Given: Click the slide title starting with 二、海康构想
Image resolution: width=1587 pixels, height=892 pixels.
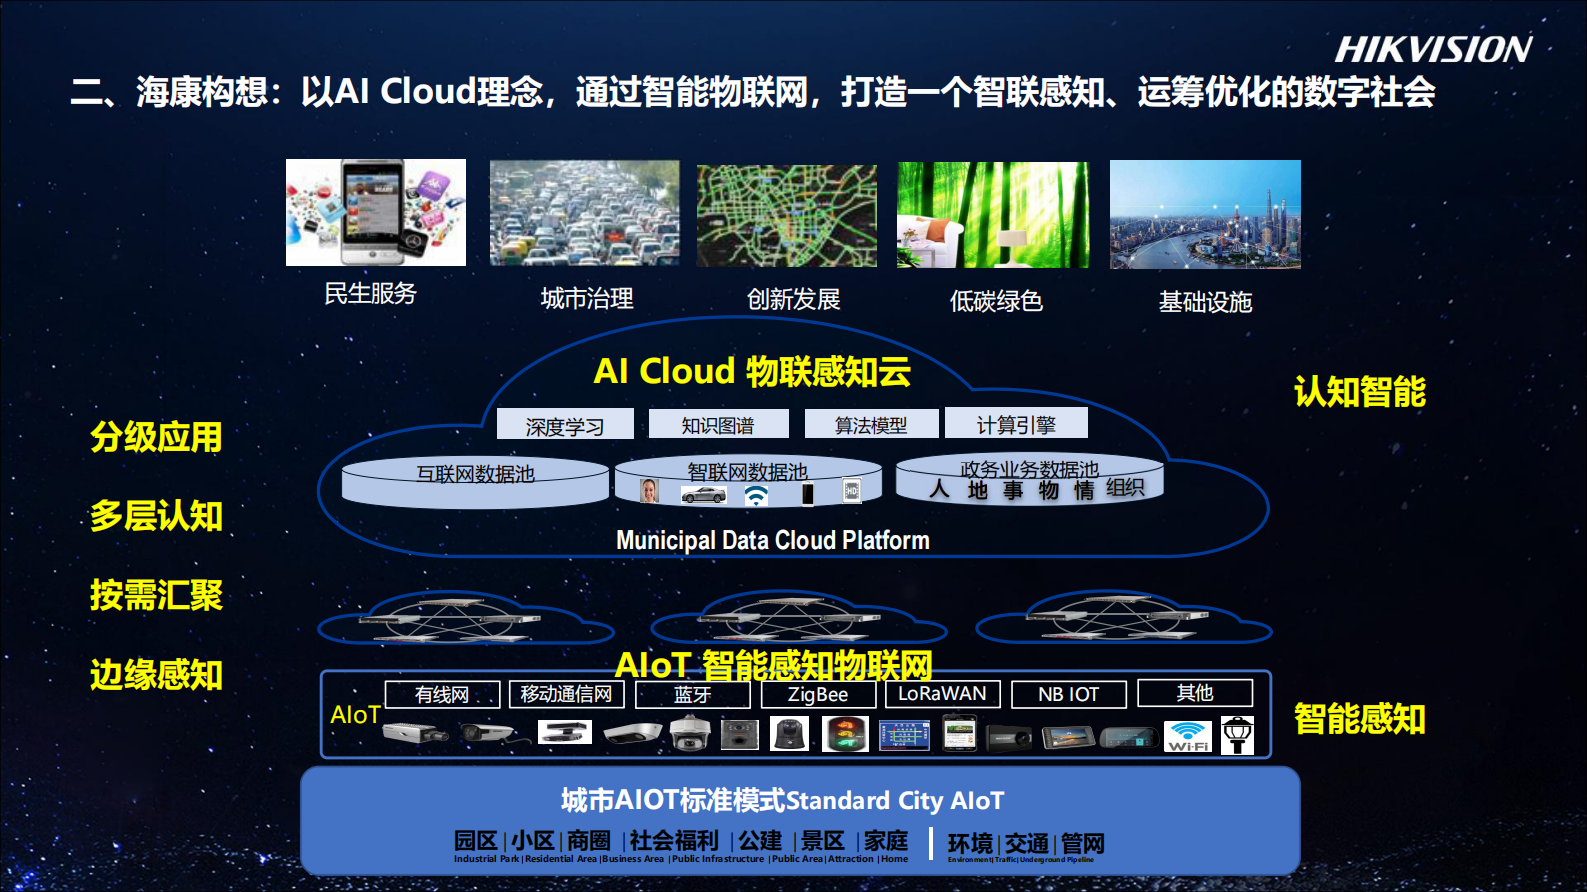Looking at the screenshot, I should click(753, 92).
